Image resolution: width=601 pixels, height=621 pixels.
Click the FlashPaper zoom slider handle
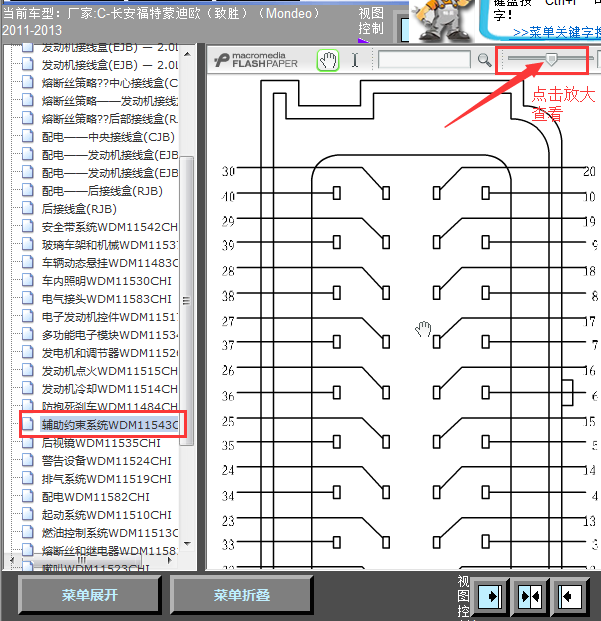[x=551, y=59]
